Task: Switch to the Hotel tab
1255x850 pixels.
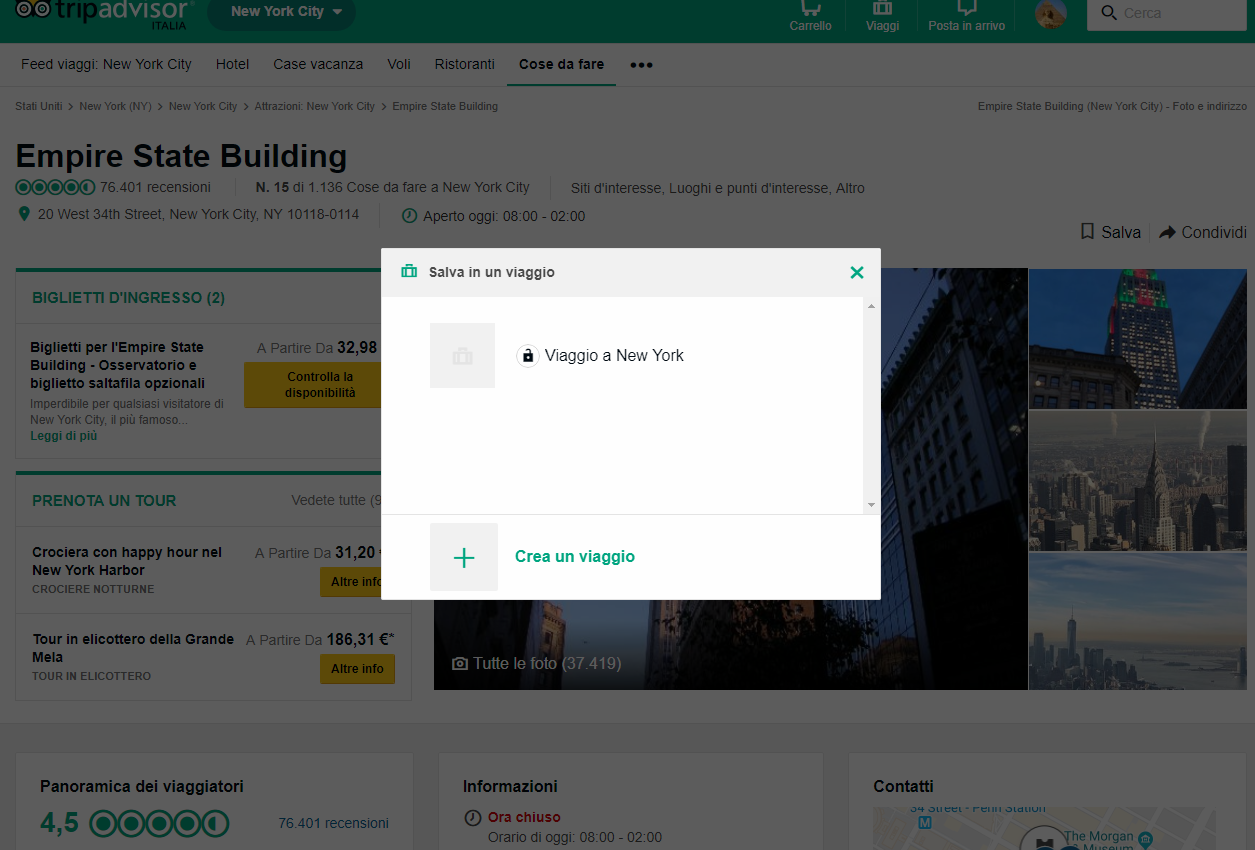Action: coord(232,64)
